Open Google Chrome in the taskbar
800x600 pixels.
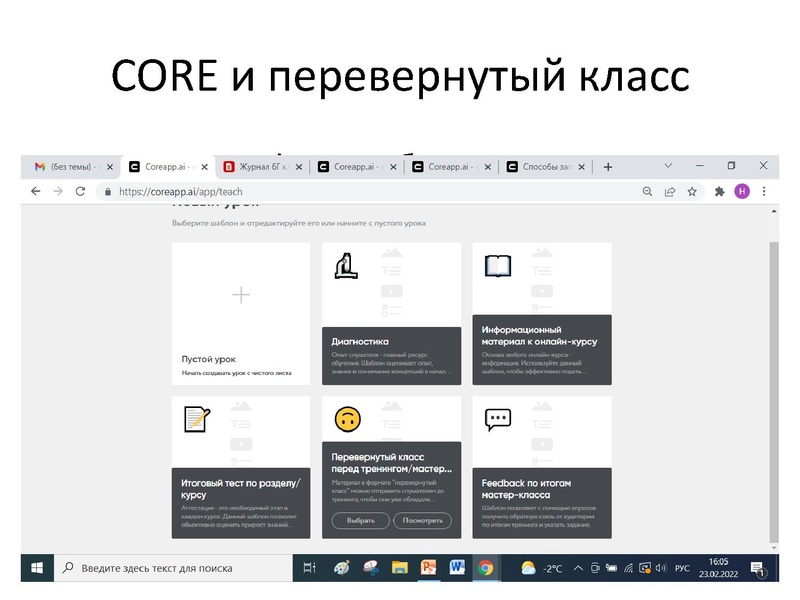tap(484, 567)
